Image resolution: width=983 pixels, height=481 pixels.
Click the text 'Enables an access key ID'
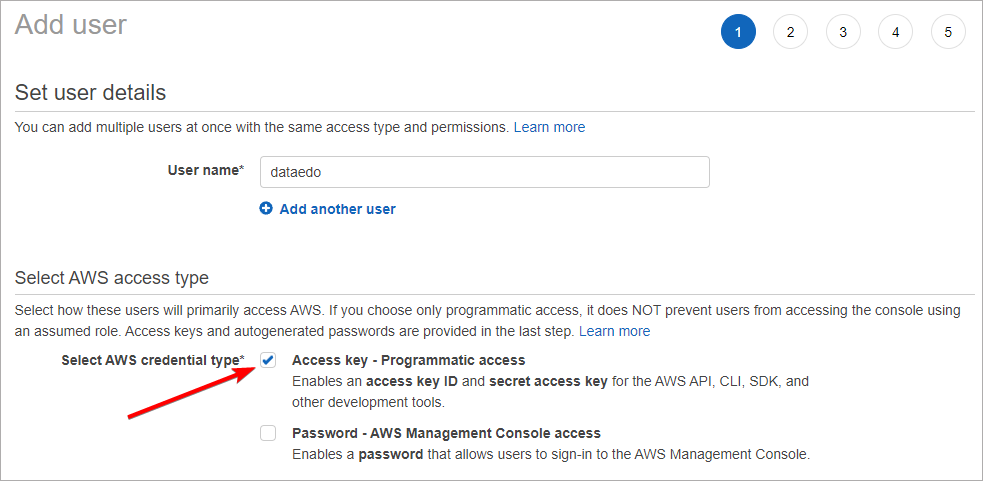coord(375,381)
